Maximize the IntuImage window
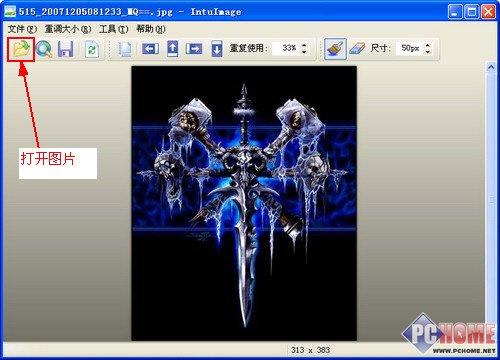Image resolution: width=500 pixels, height=360 pixels. point(472,12)
